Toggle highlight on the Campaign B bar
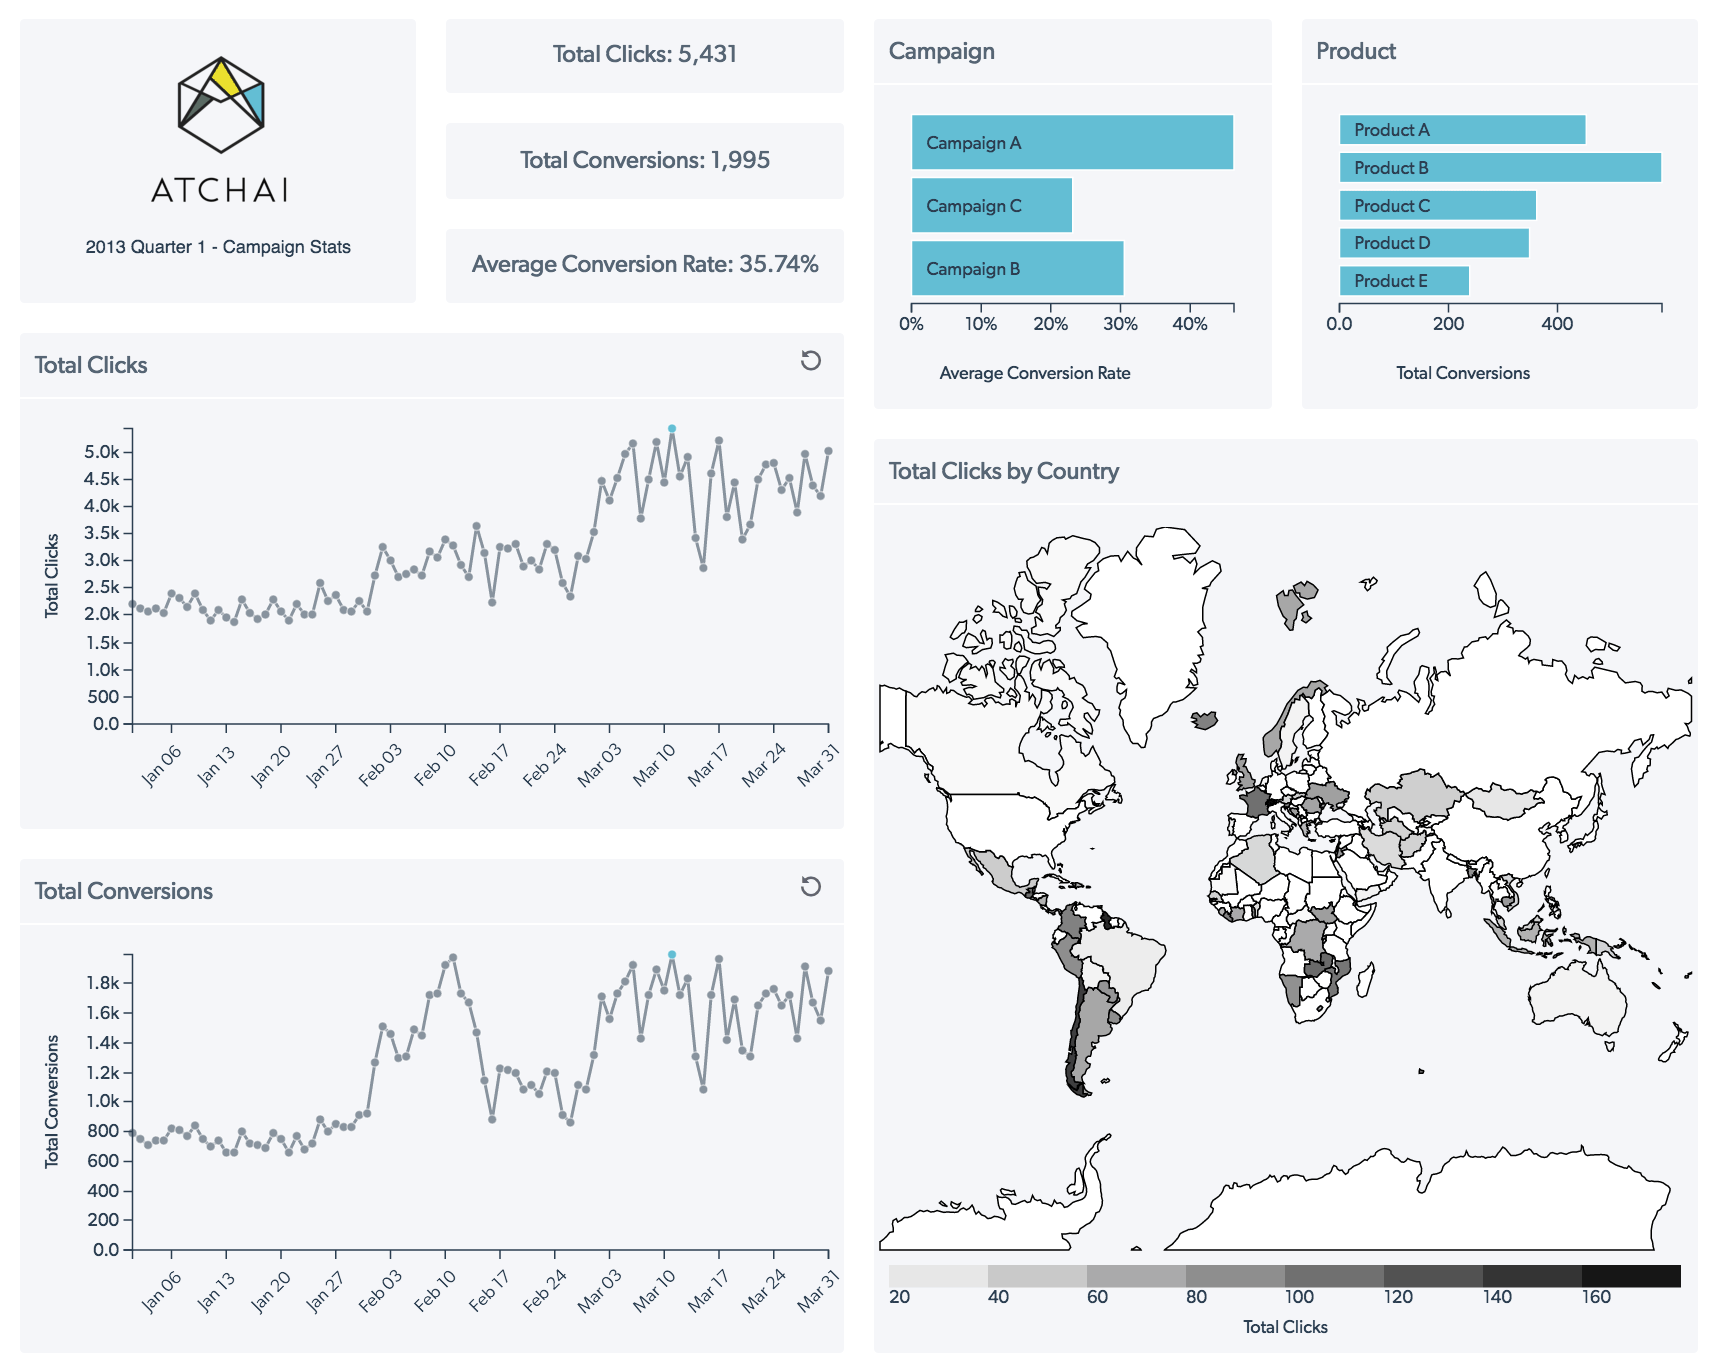Viewport: 1719px width, 1368px height. [1016, 268]
